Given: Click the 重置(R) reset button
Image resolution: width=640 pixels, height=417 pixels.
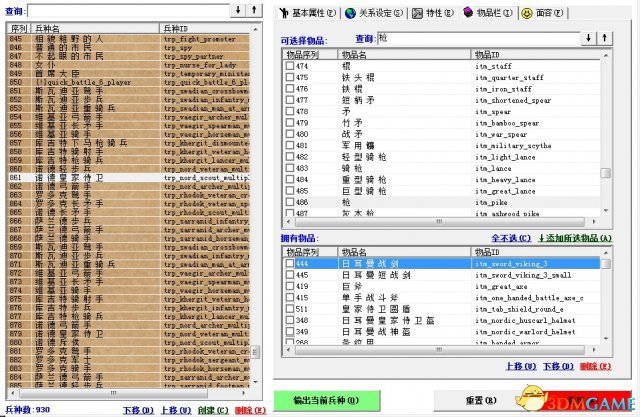Looking at the screenshot, I should click(481, 400).
